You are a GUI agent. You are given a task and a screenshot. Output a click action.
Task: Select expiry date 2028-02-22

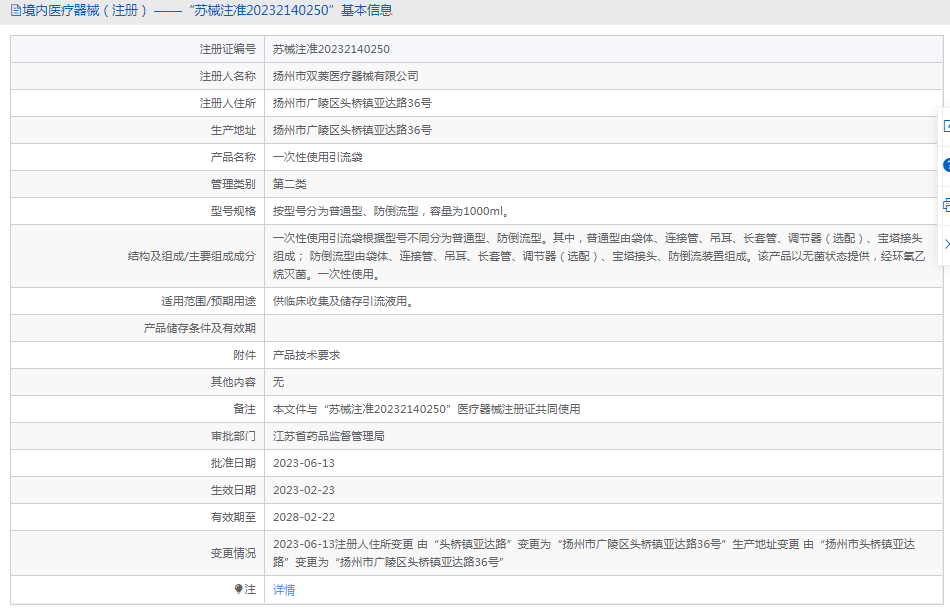(304, 517)
